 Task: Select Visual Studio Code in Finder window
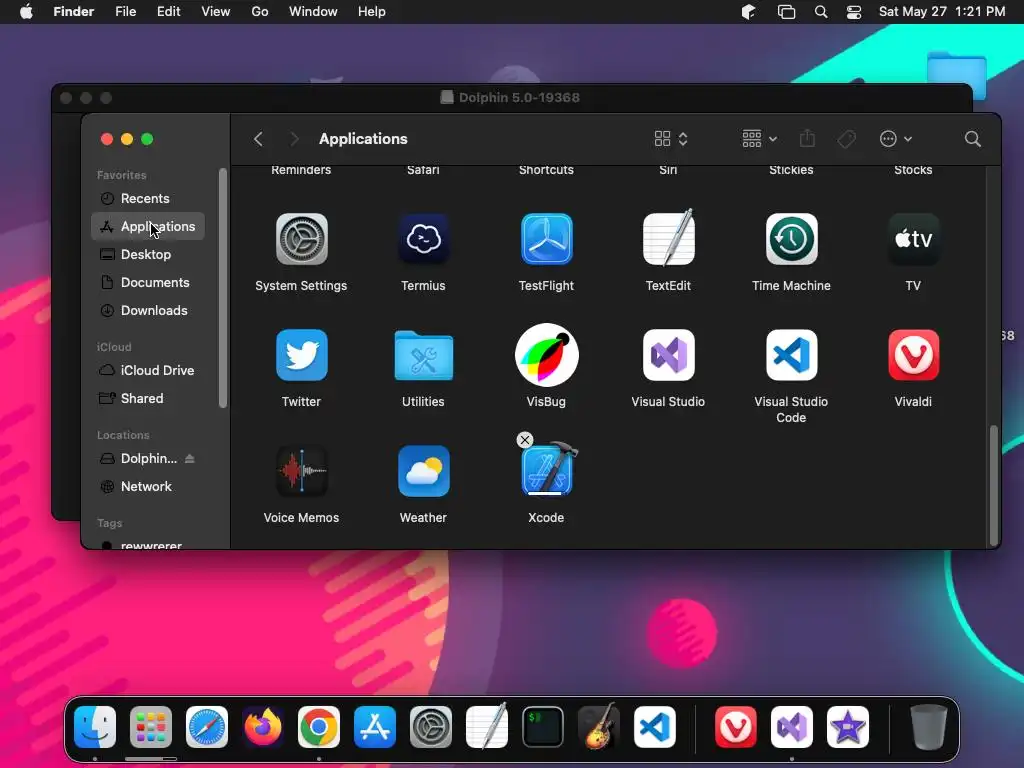[791, 355]
